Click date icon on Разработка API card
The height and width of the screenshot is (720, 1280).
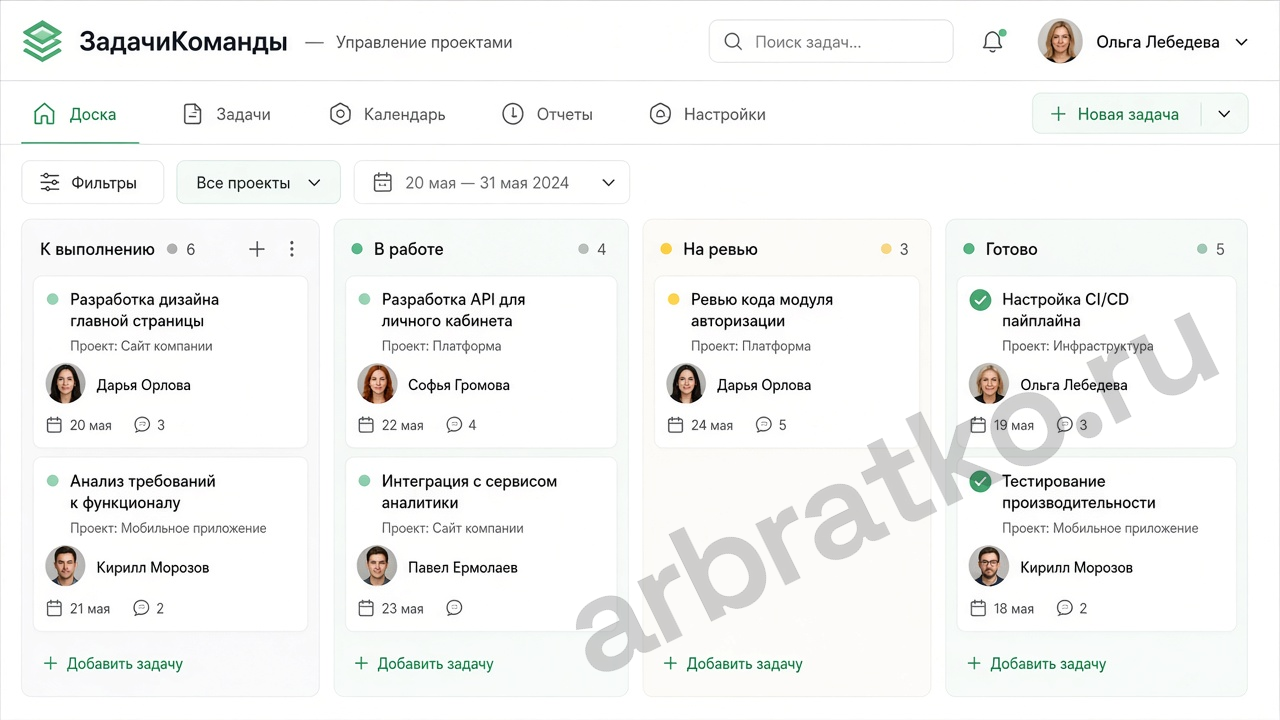366,425
